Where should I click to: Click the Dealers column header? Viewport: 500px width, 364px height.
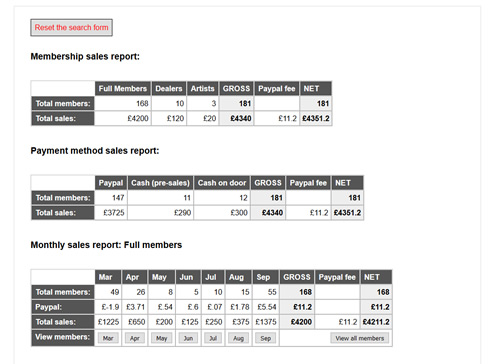tap(169, 89)
